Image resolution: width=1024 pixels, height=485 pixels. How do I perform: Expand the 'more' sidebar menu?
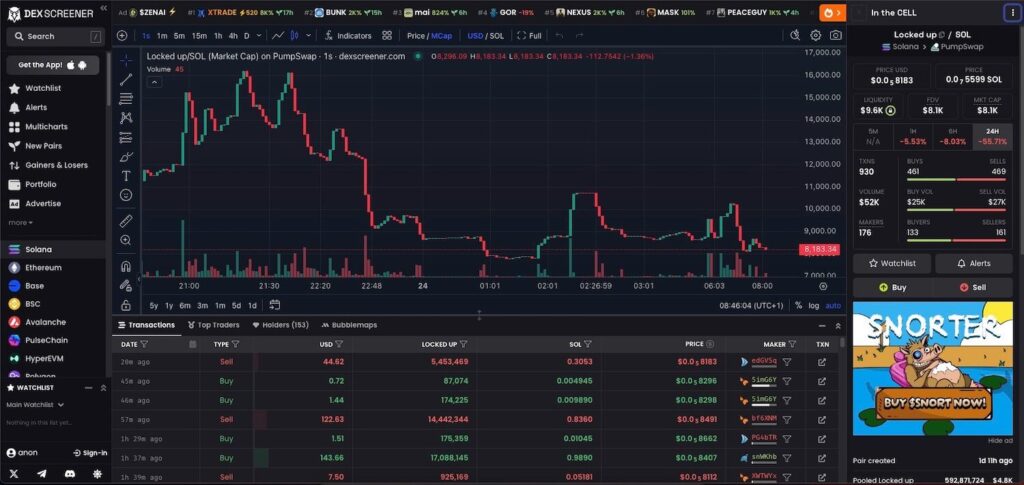[x=20, y=223]
